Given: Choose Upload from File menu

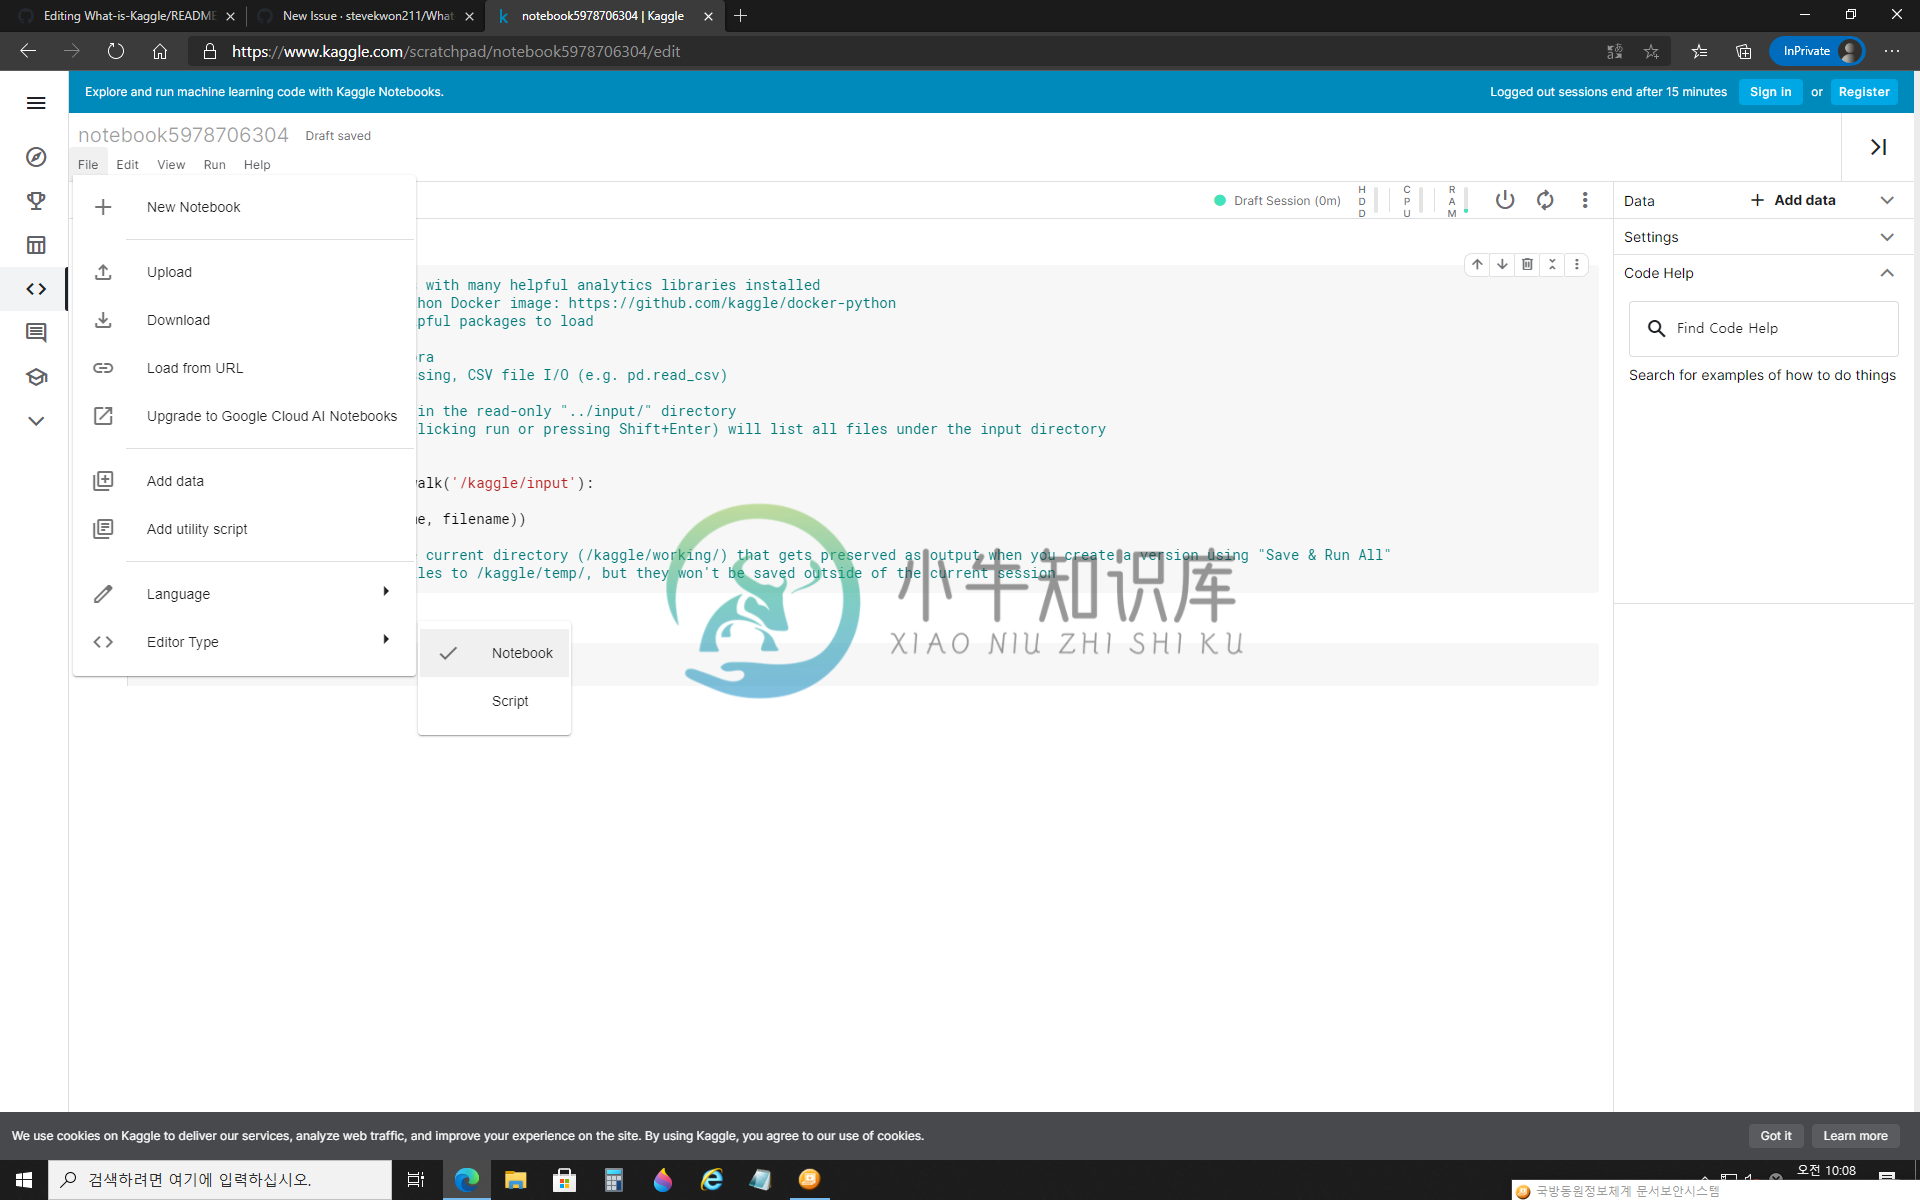Looking at the screenshot, I should tap(244, 272).
